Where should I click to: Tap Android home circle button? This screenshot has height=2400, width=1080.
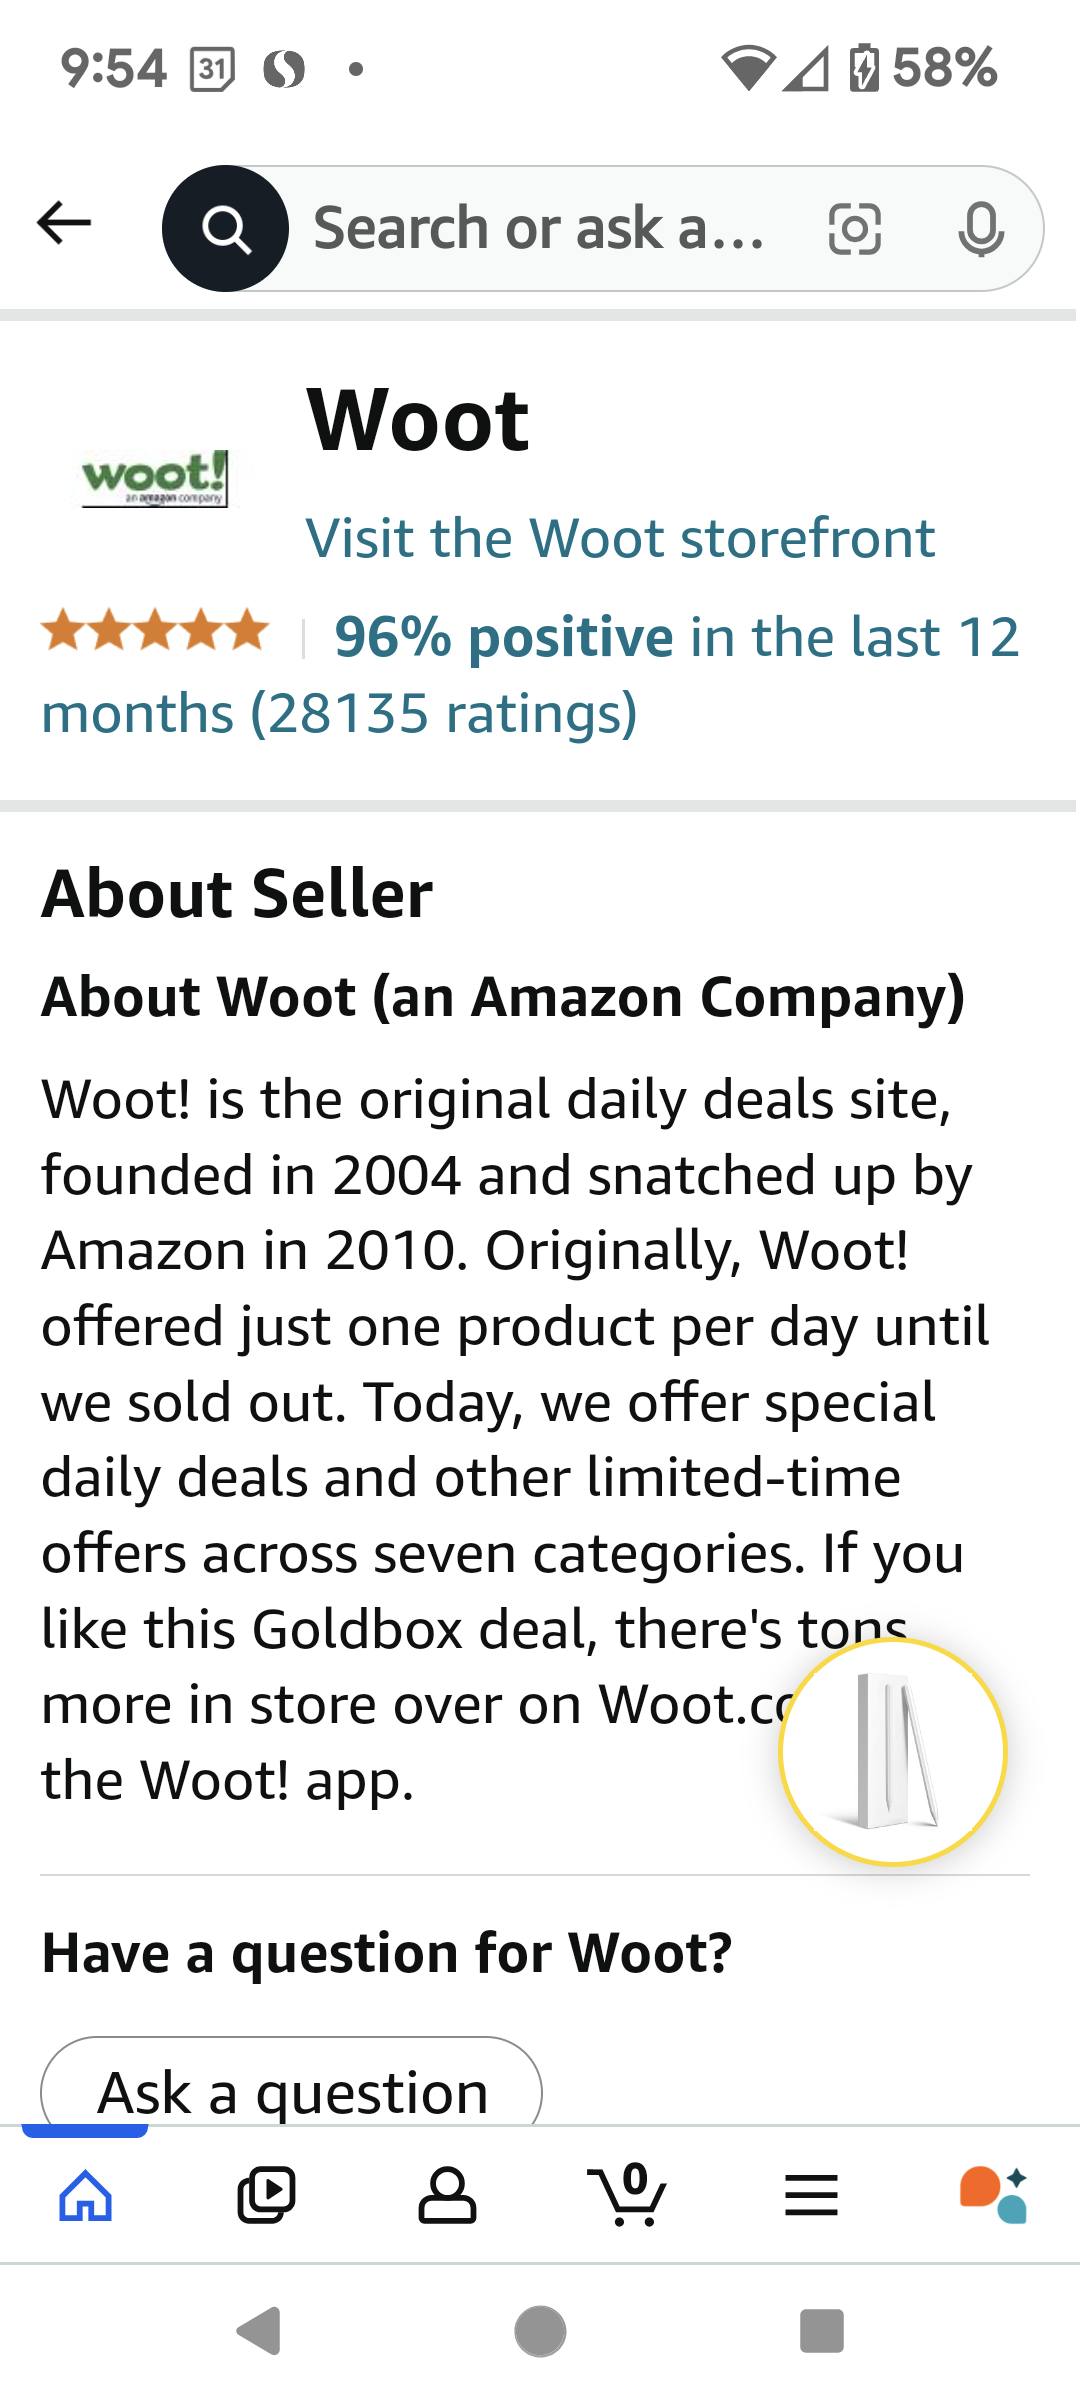[540, 2332]
